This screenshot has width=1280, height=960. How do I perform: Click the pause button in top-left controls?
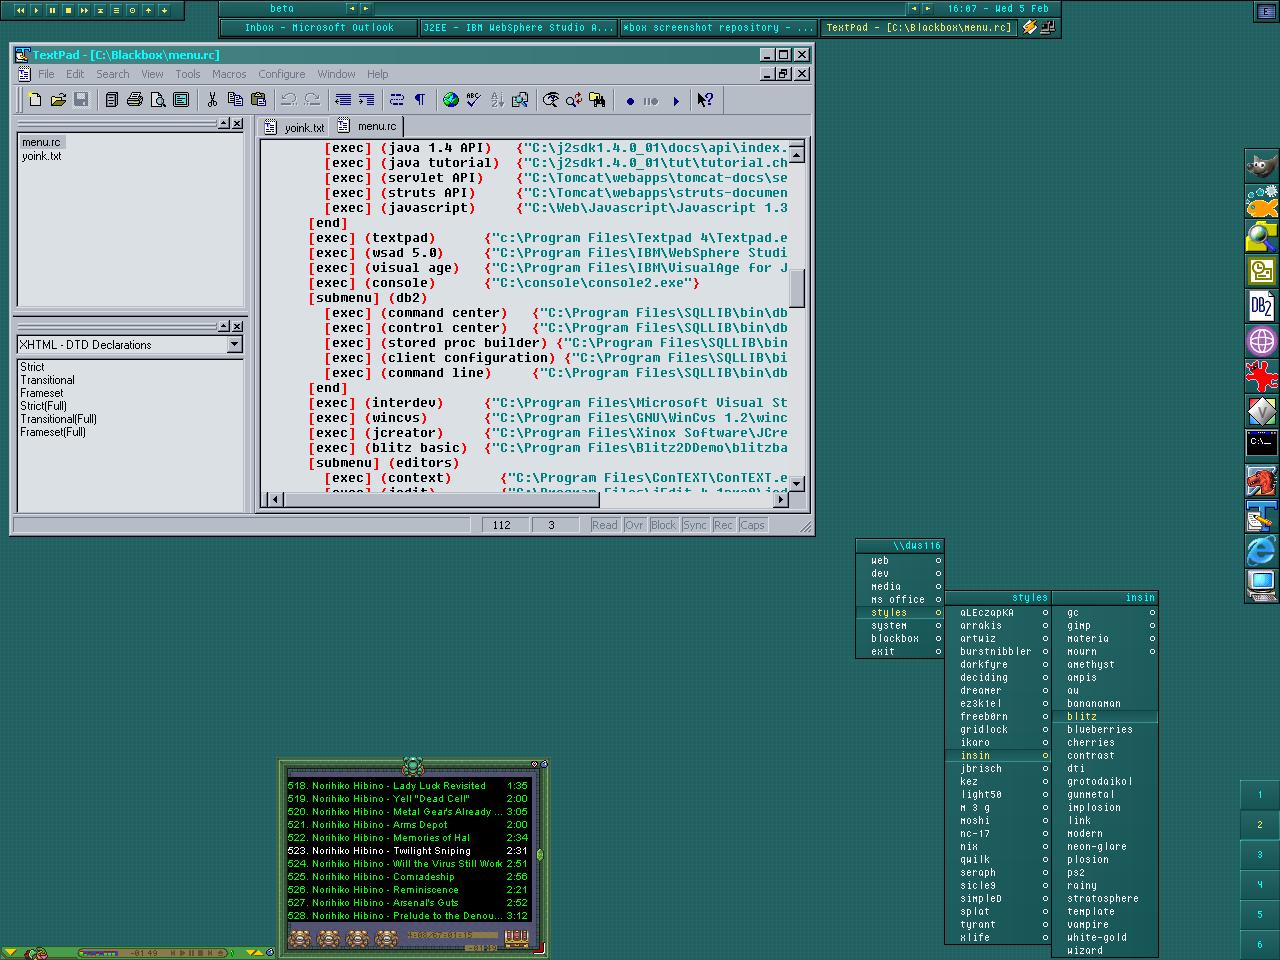52,10
